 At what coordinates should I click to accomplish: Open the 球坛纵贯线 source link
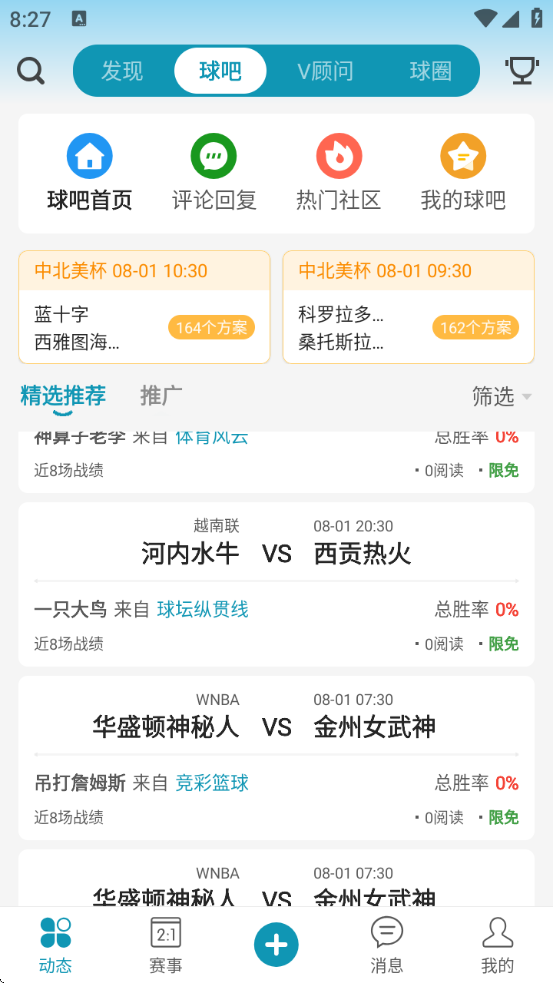point(203,609)
